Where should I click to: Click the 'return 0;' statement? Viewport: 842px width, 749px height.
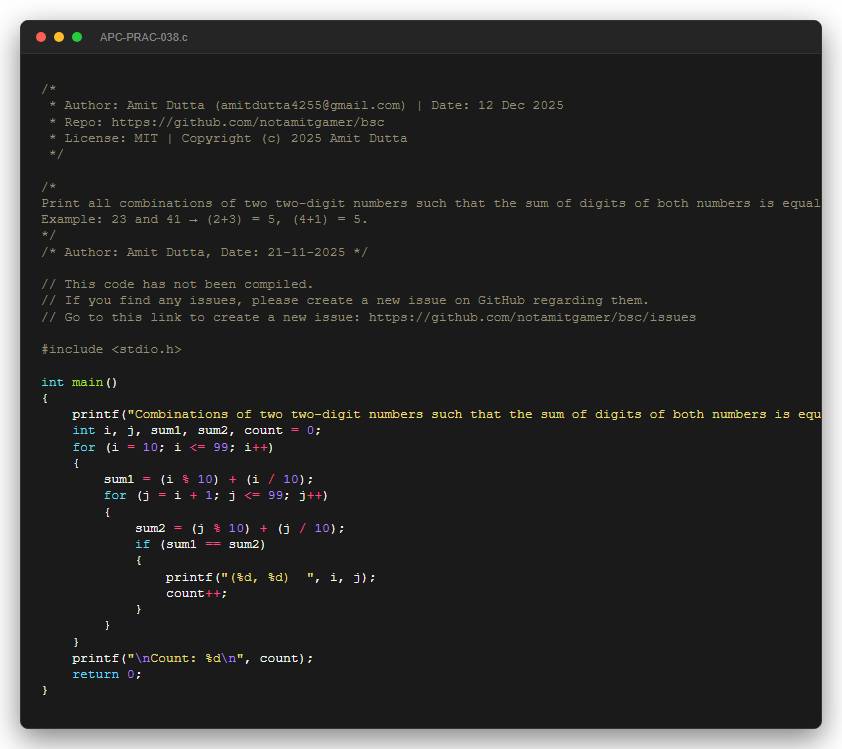(107, 674)
